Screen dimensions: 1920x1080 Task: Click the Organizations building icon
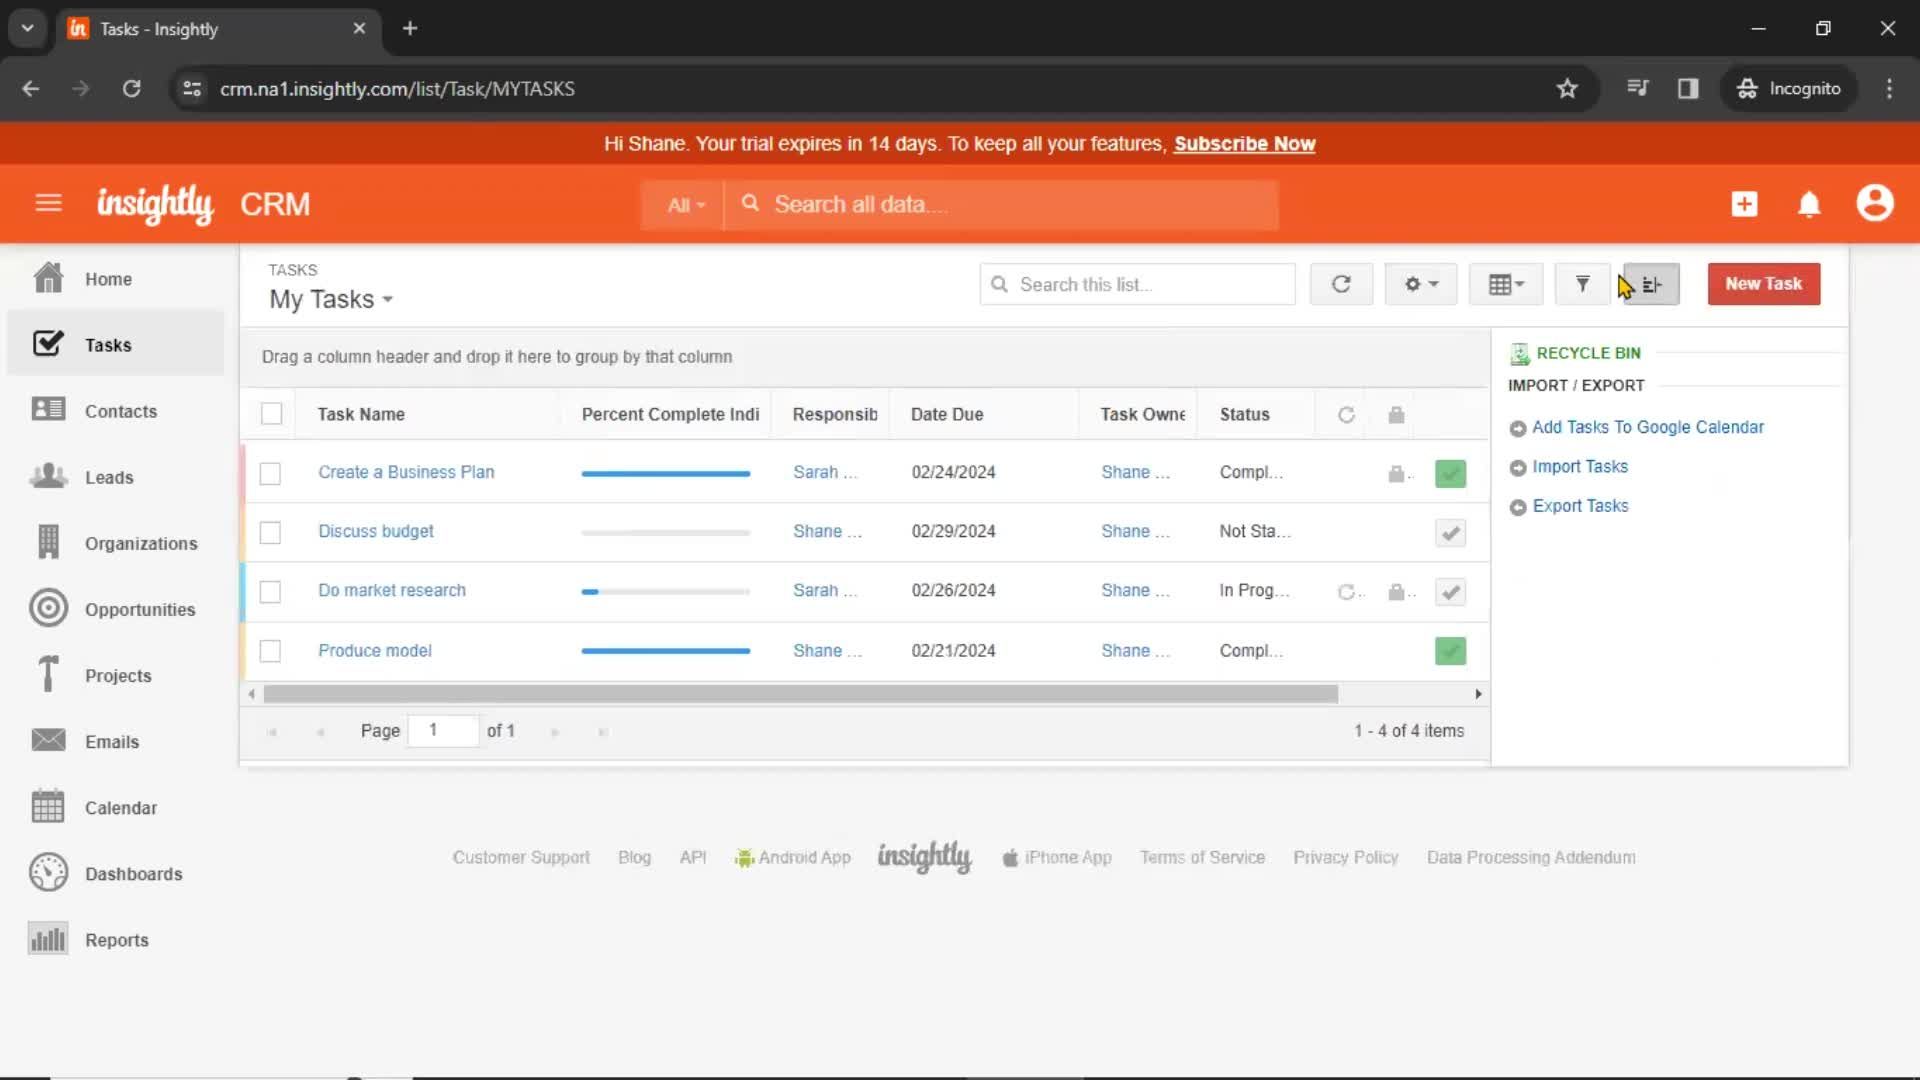click(x=48, y=542)
